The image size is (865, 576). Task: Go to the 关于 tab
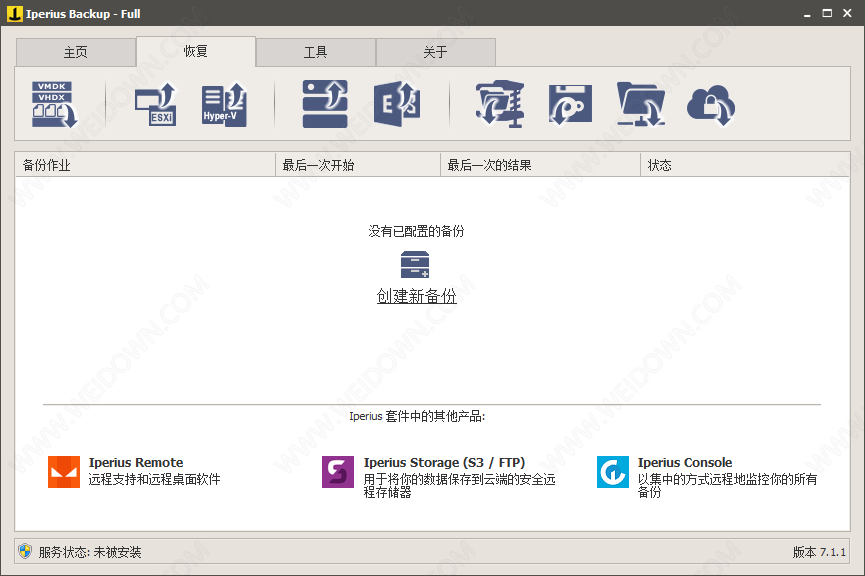click(436, 52)
